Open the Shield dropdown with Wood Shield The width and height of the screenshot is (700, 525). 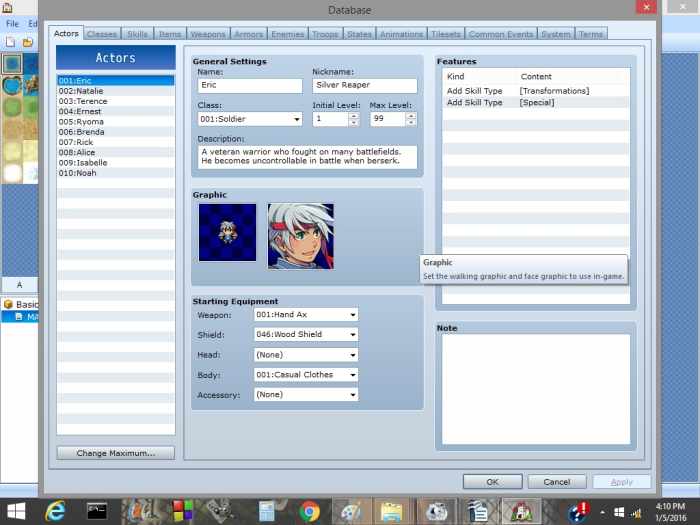click(x=305, y=334)
